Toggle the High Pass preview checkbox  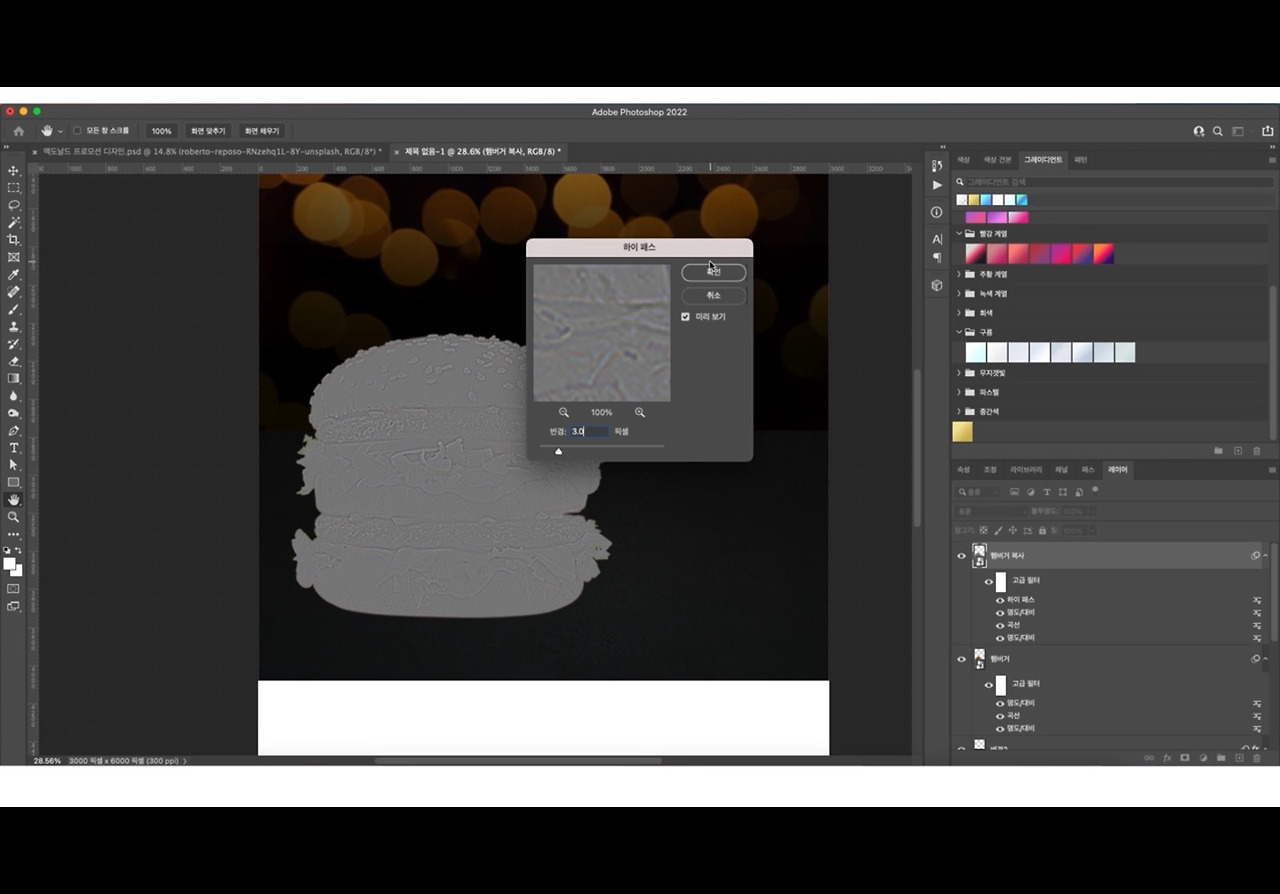pyautogui.click(x=686, y=317)
